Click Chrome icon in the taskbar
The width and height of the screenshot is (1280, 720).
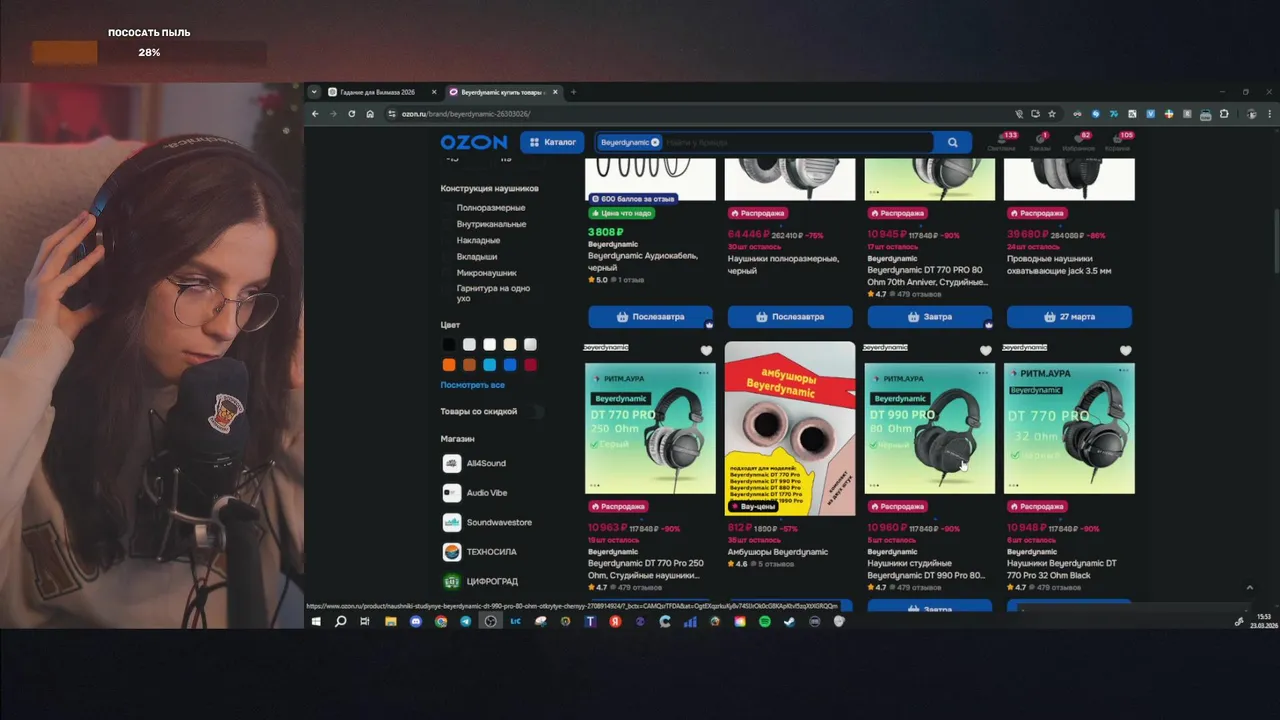441,621
